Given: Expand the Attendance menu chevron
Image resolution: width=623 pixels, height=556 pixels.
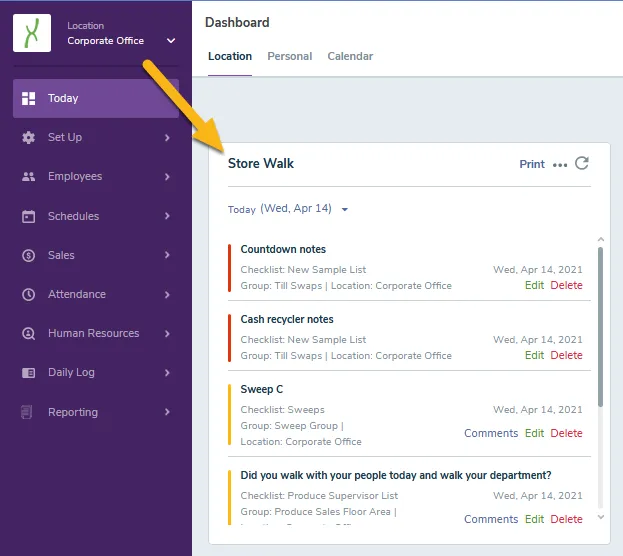Looking at the screenshot, I should coord(167,294).
